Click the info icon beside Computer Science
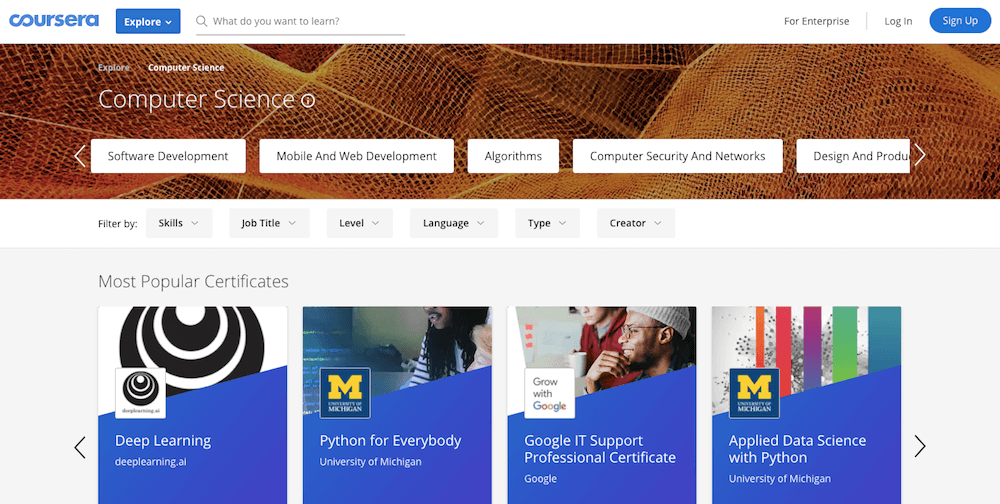This screenshot has width=1000, height=504. [x=308, y=100]
